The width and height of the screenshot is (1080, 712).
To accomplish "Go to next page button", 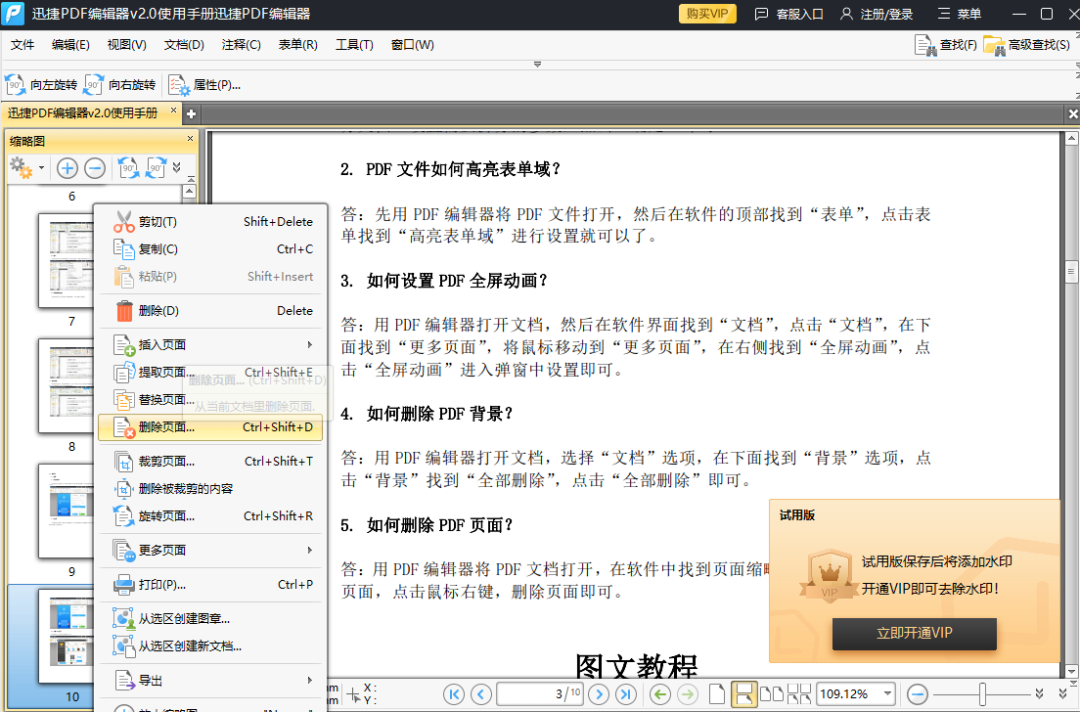I will tap(599, 694).
